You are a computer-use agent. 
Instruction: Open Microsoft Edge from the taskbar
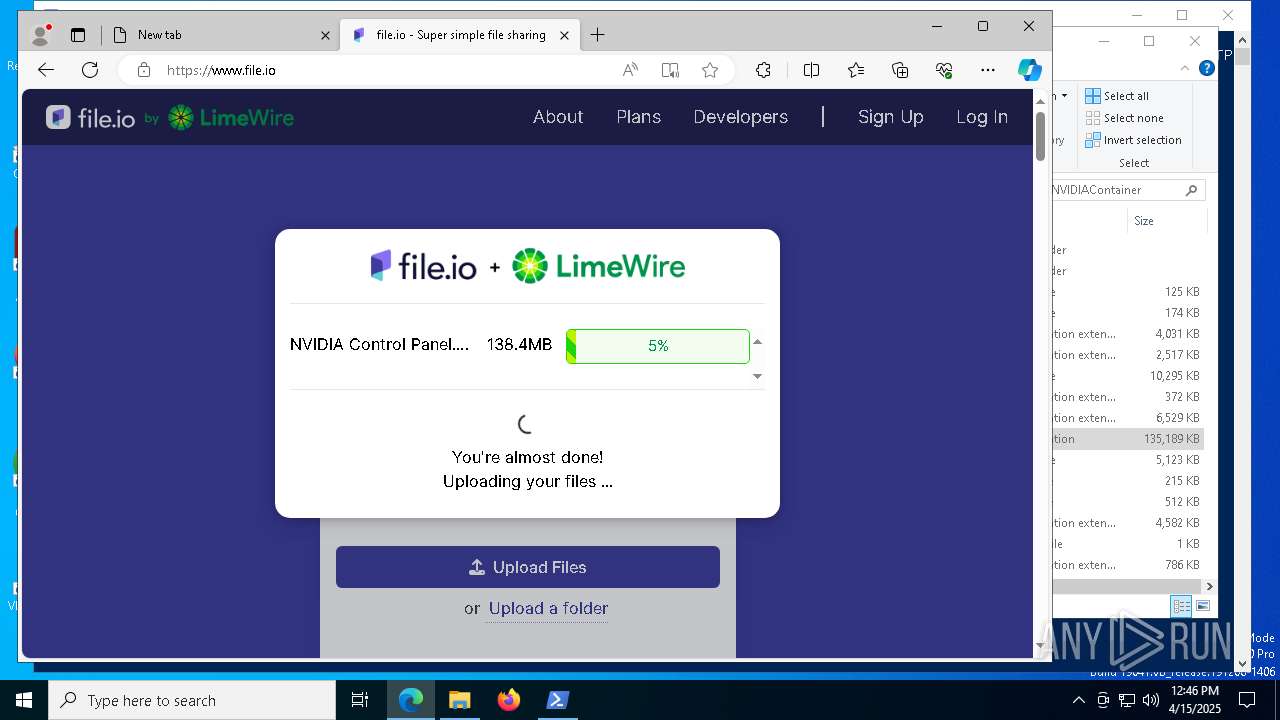point(411,700)
